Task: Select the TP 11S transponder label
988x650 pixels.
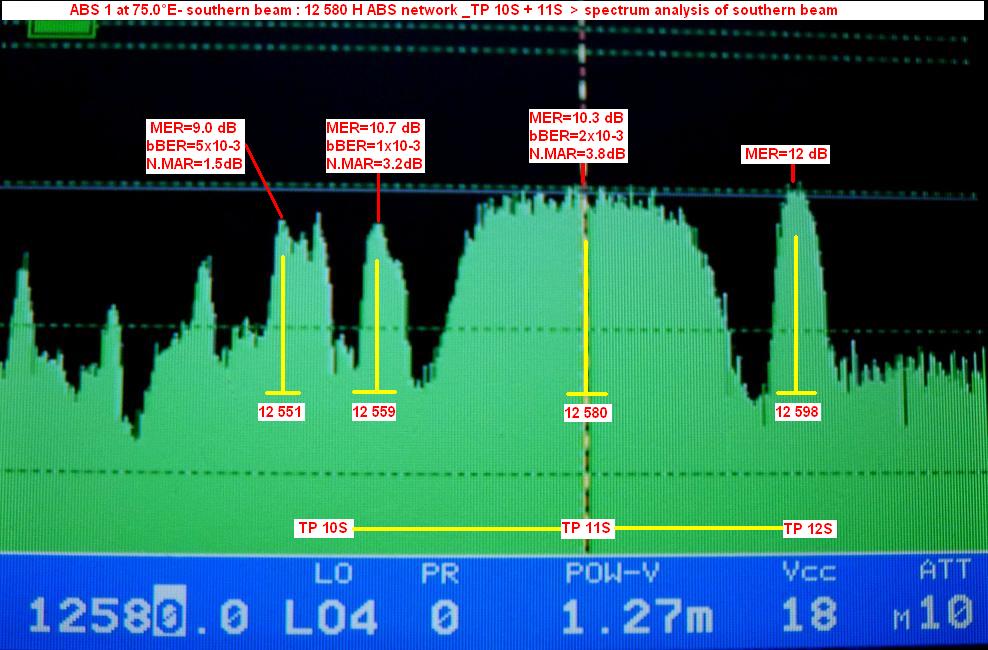Action: tap(587, 528)
